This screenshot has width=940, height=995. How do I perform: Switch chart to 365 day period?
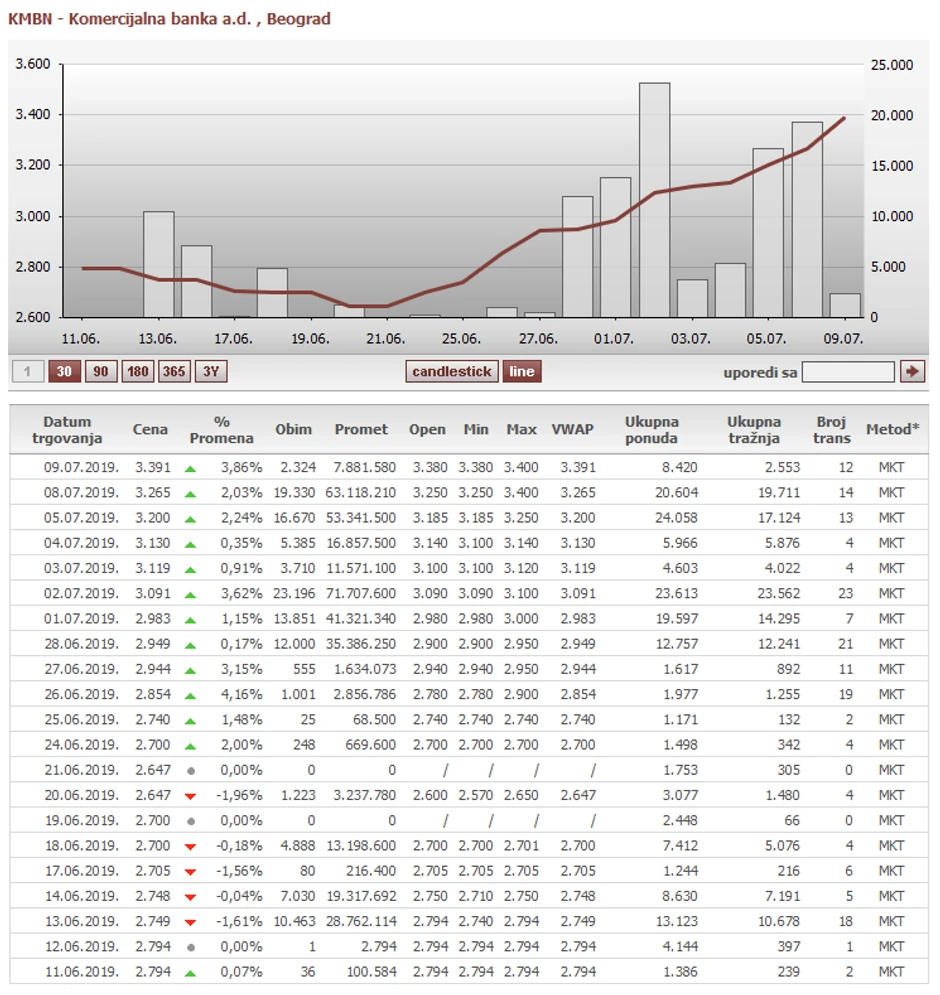(174, 372)
